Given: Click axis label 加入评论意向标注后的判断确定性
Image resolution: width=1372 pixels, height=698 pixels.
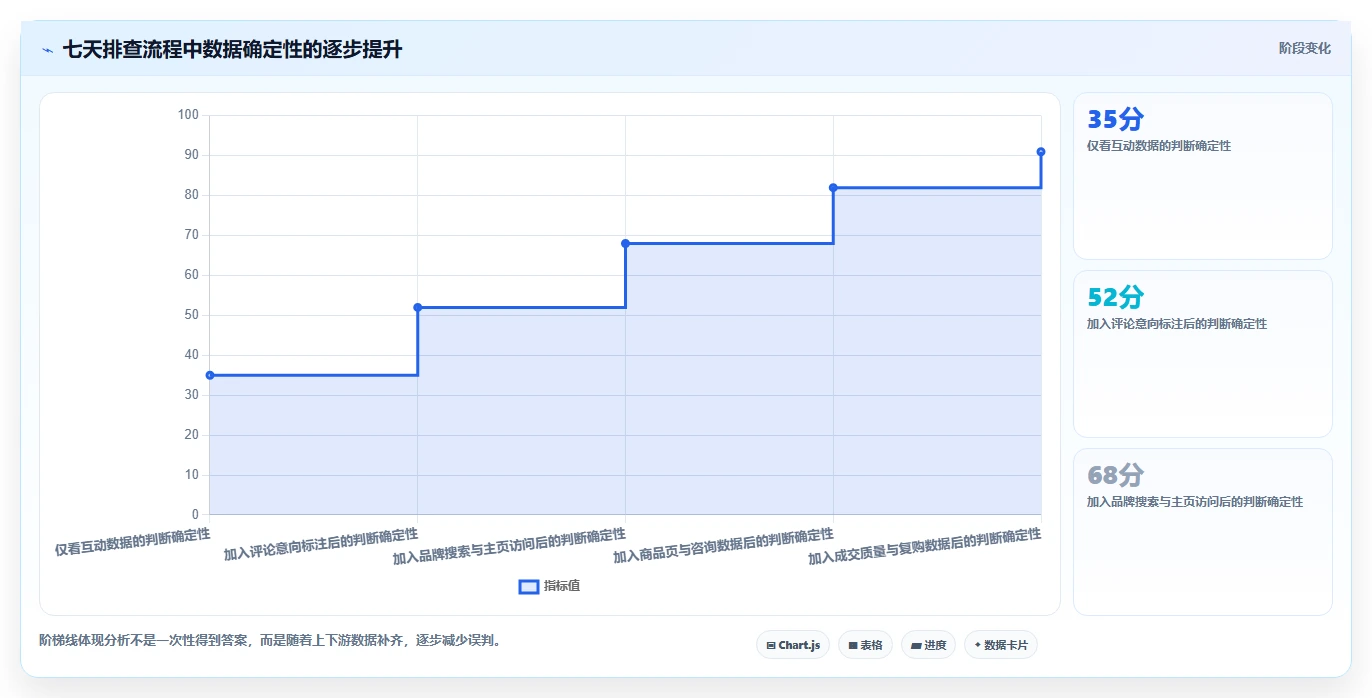Looking at the screenshot, I should (x=321, y=543).
